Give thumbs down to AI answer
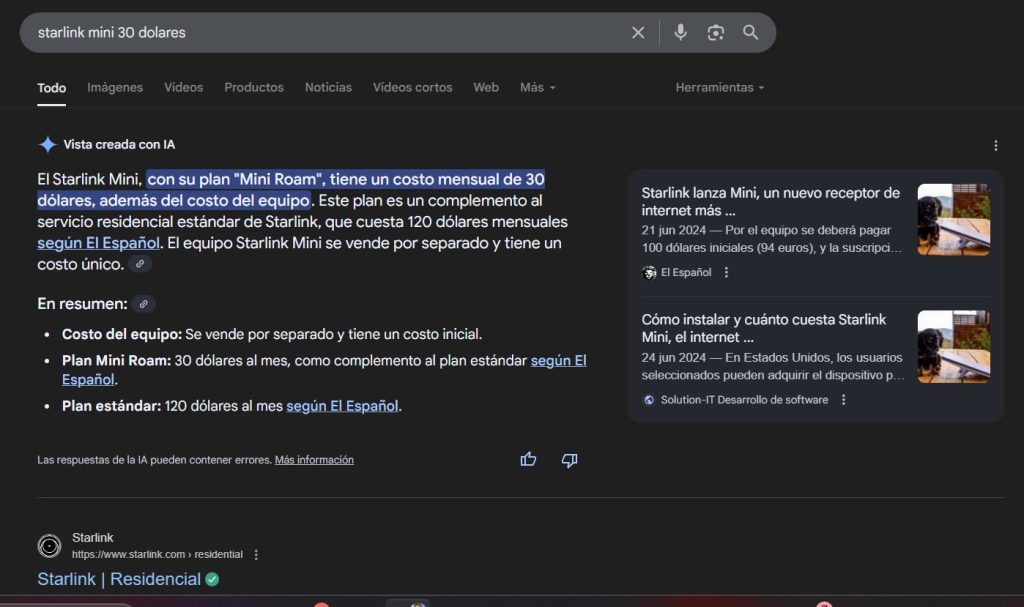The width and height of the screenshot is (1024, 607). tap(569, 460)
